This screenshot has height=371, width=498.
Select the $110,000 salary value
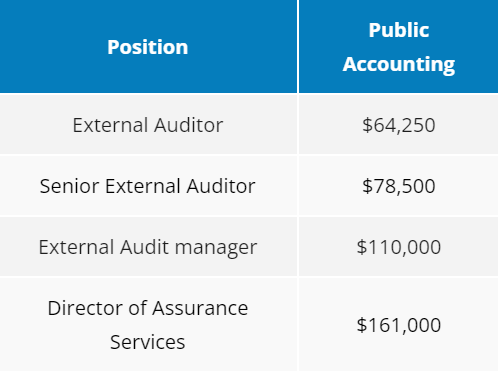(x=399, y=247)
